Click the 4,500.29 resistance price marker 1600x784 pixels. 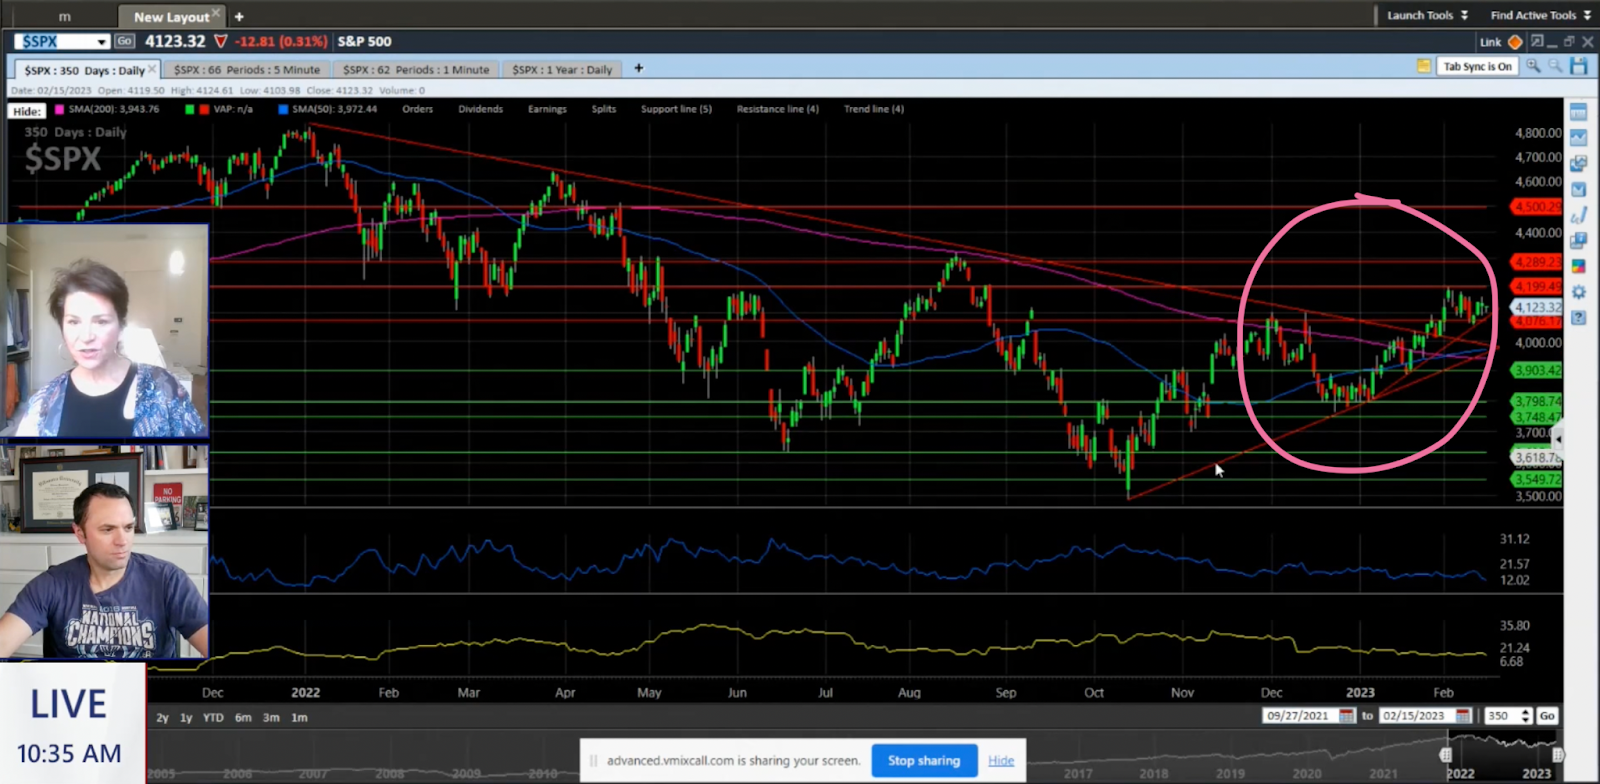(x=1537, y=207)
